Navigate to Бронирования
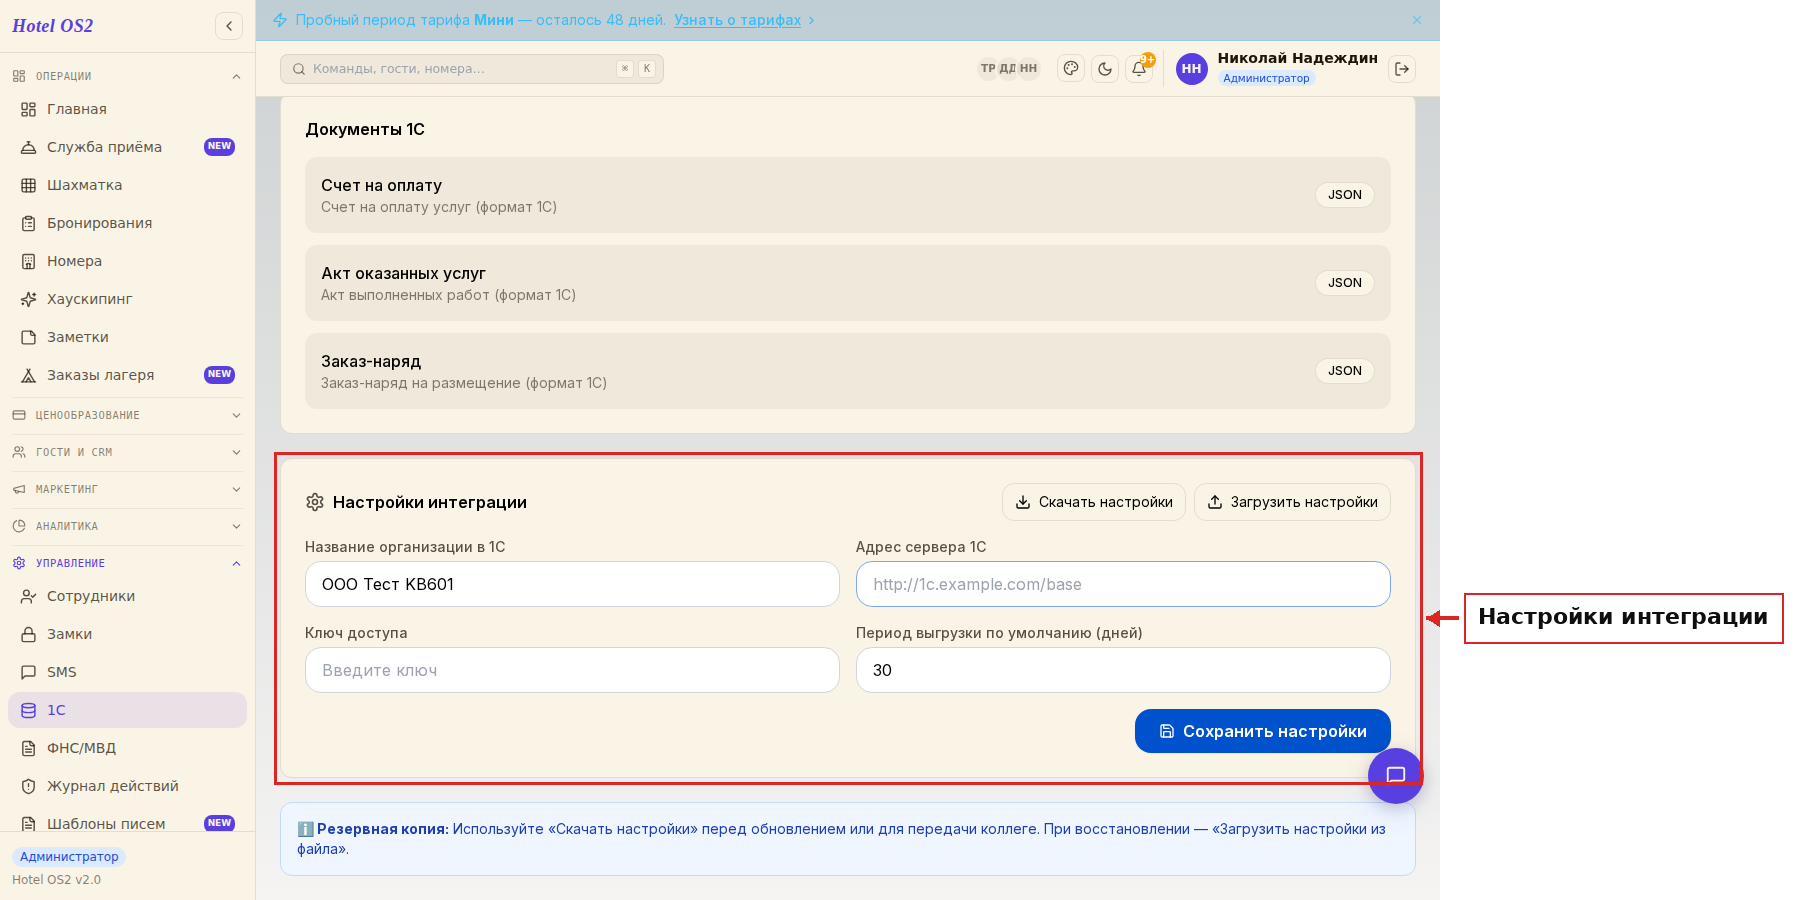Screen dimensions: 1807x900 (x=127, y=223)
